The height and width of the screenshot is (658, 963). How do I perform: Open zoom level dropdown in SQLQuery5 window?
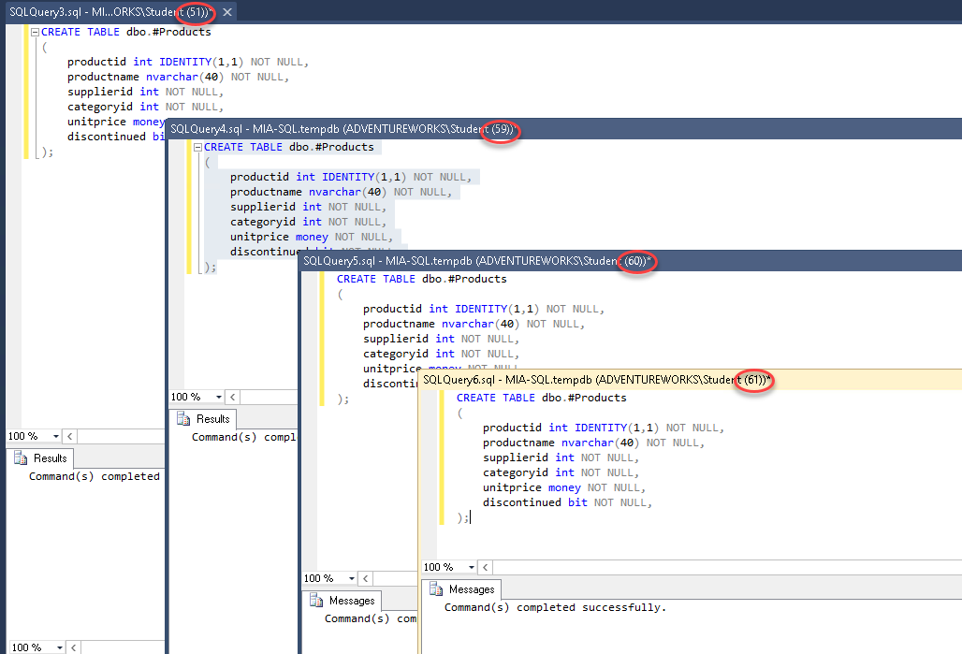(x=352, y=578)
